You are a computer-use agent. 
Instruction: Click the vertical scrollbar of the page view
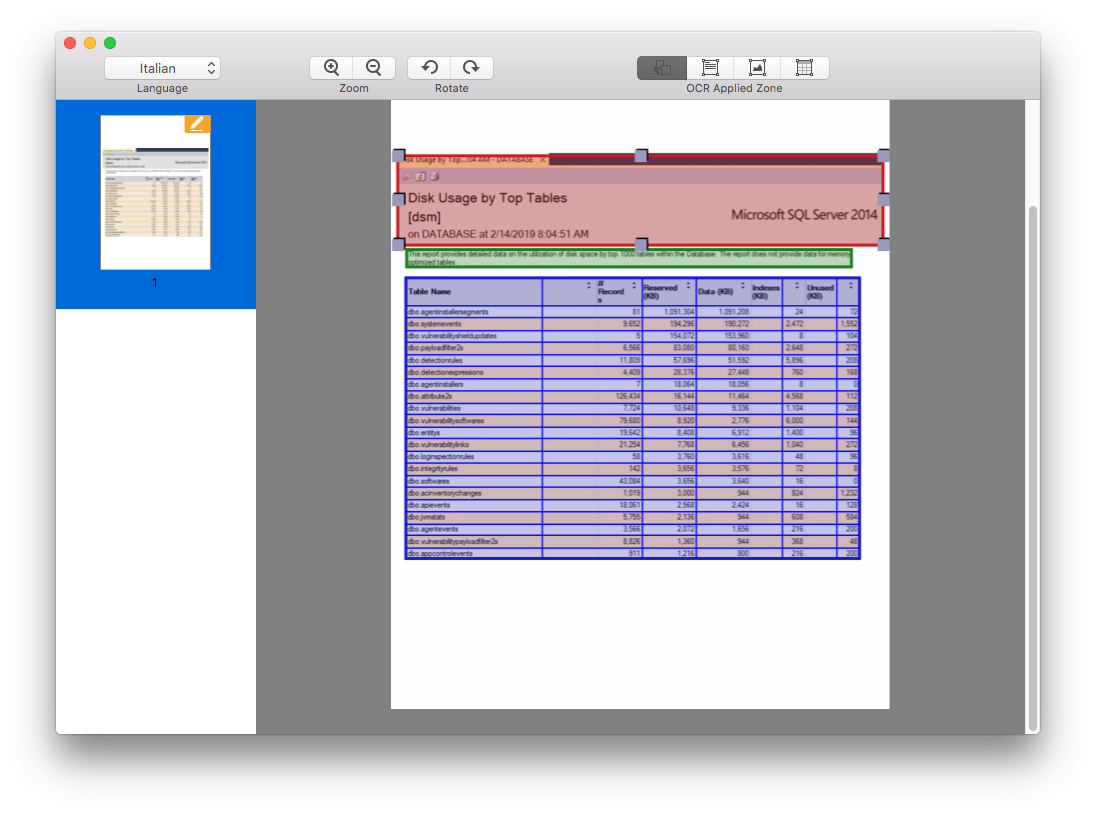tap(1032, 468)
